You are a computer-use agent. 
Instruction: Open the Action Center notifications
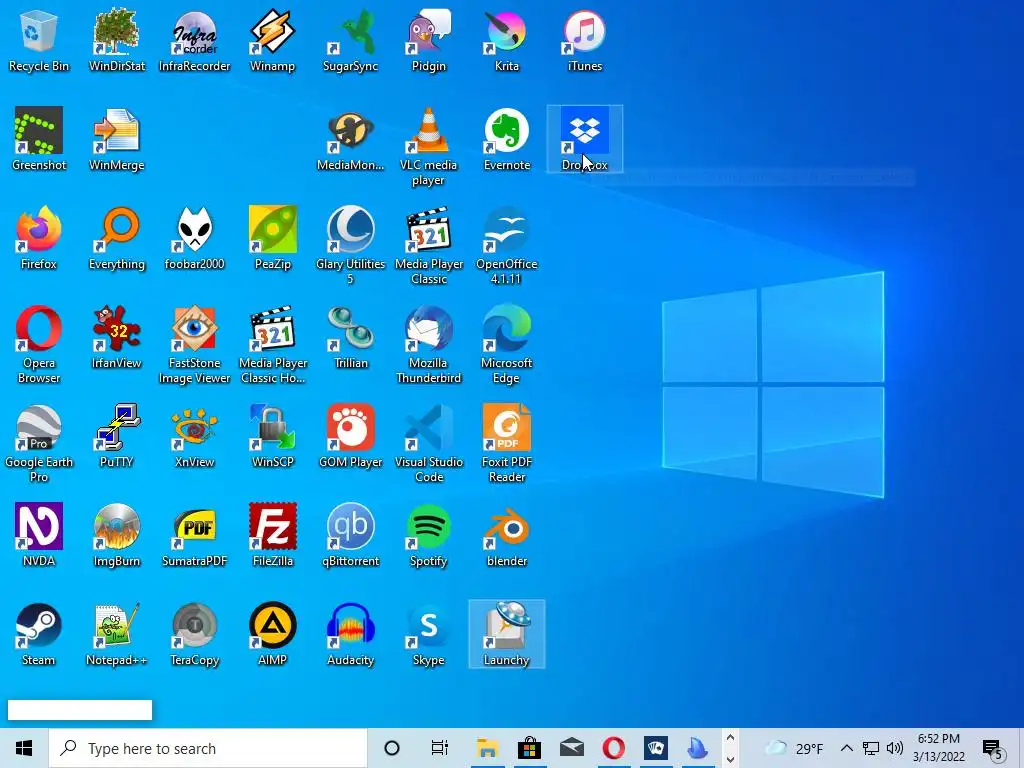(x=993, y=749)
